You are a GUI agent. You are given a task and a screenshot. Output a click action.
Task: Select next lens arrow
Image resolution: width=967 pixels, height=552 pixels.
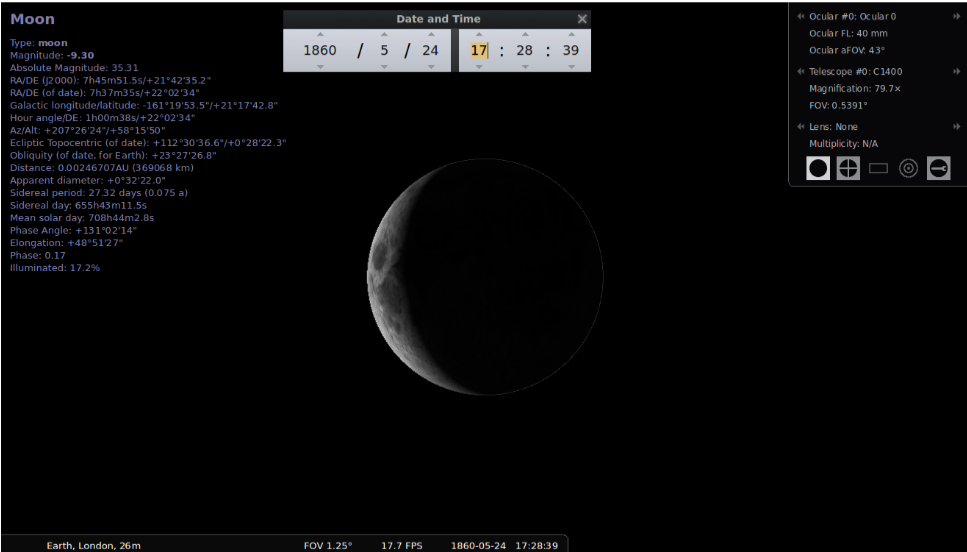[x=957, y=127]
